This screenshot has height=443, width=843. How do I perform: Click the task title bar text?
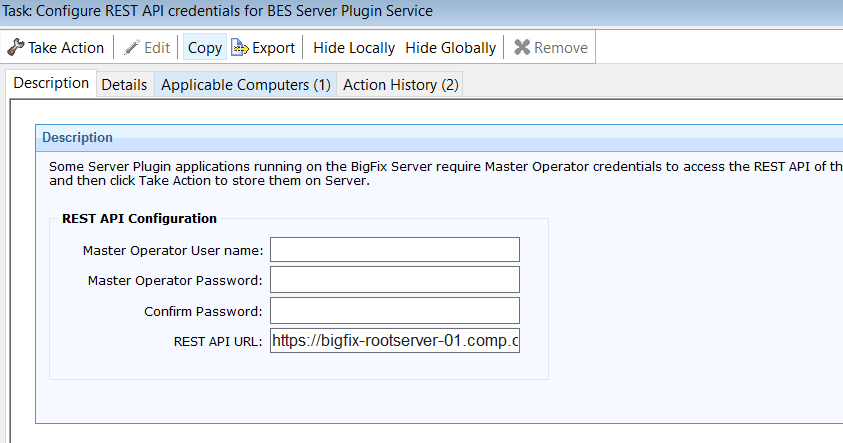pyautogui.click(x=220, y=12)
